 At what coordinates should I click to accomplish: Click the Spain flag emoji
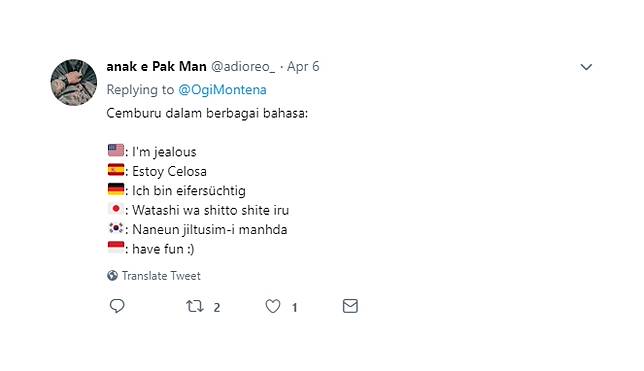[116, 170]
